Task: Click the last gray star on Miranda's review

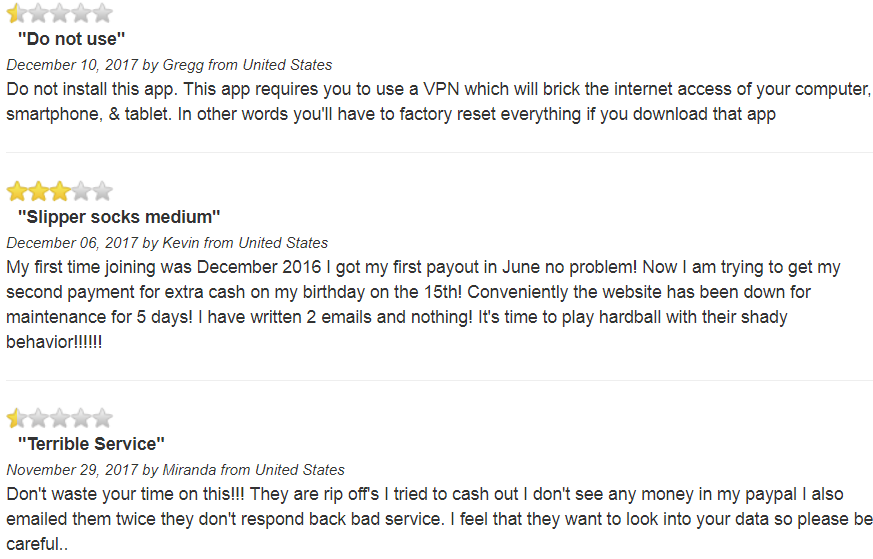Action: tap(102, 418)
